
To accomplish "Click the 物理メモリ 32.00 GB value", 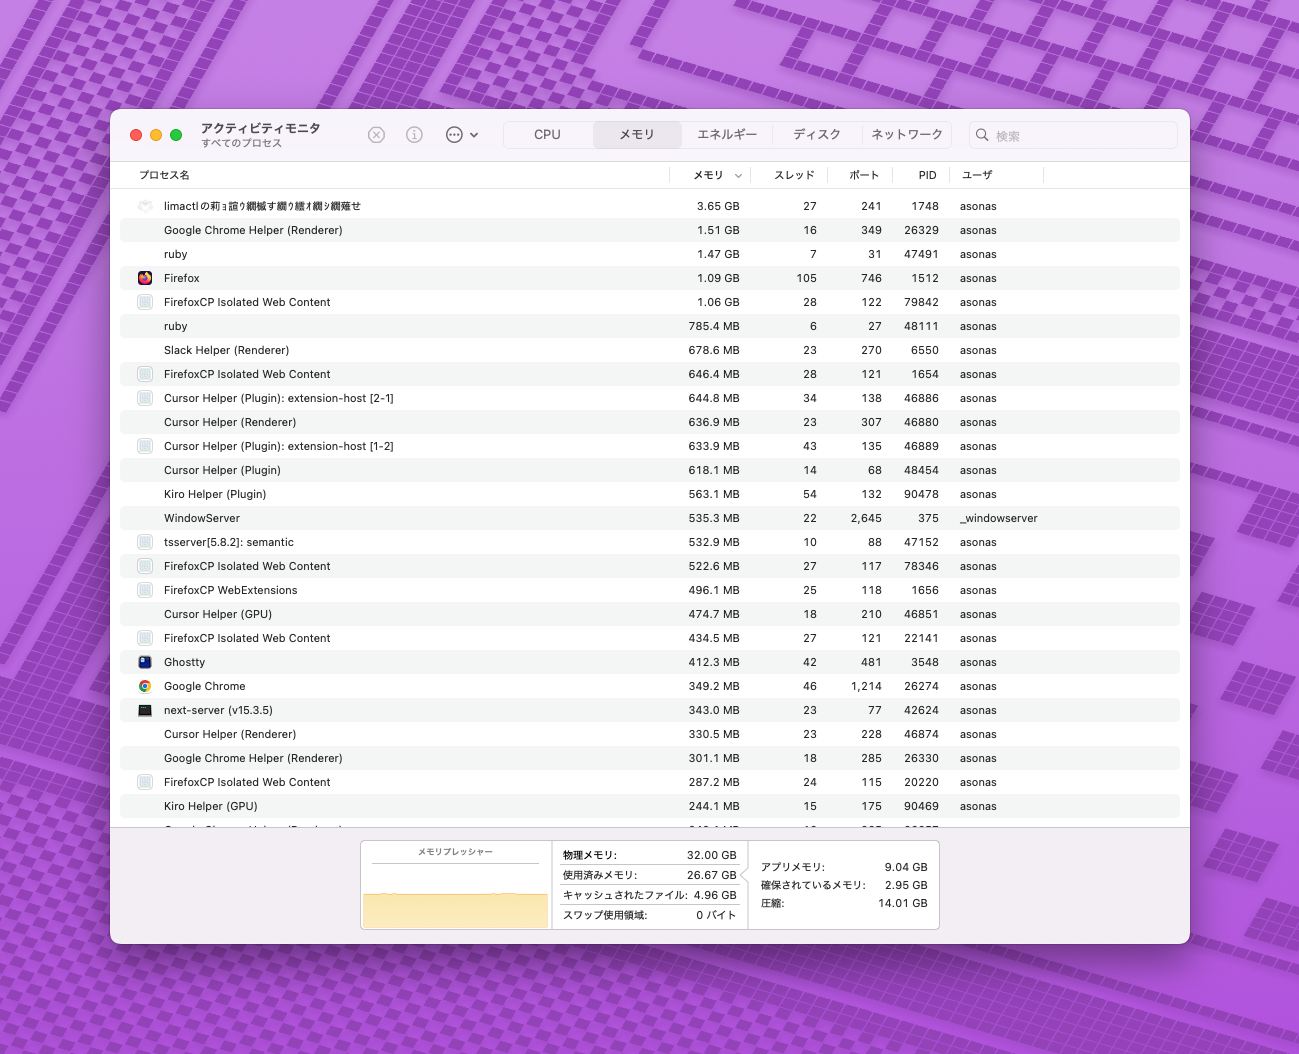I will 711,855.
